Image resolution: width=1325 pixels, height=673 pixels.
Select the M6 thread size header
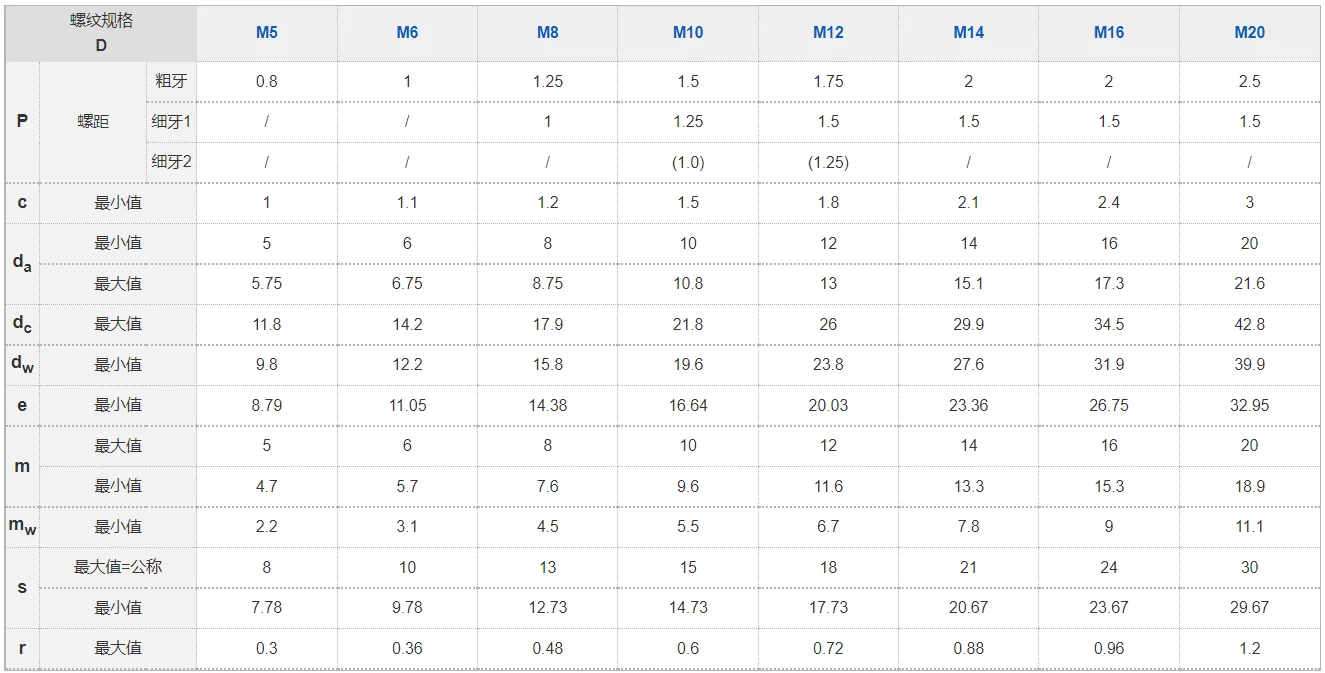[407, 32]
